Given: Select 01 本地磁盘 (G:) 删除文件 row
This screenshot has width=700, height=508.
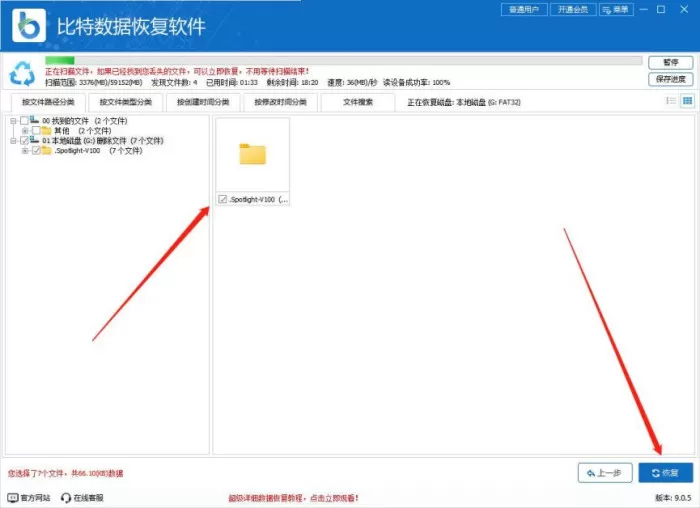Looking at the screenshot, I should coord(103,141).
